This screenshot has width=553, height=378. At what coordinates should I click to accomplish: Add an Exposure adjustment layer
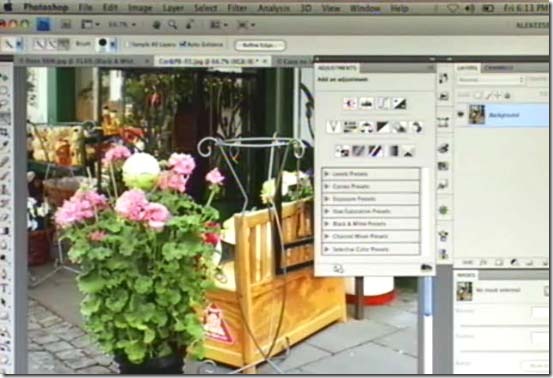pyautogui.click(x=400, y=103)
